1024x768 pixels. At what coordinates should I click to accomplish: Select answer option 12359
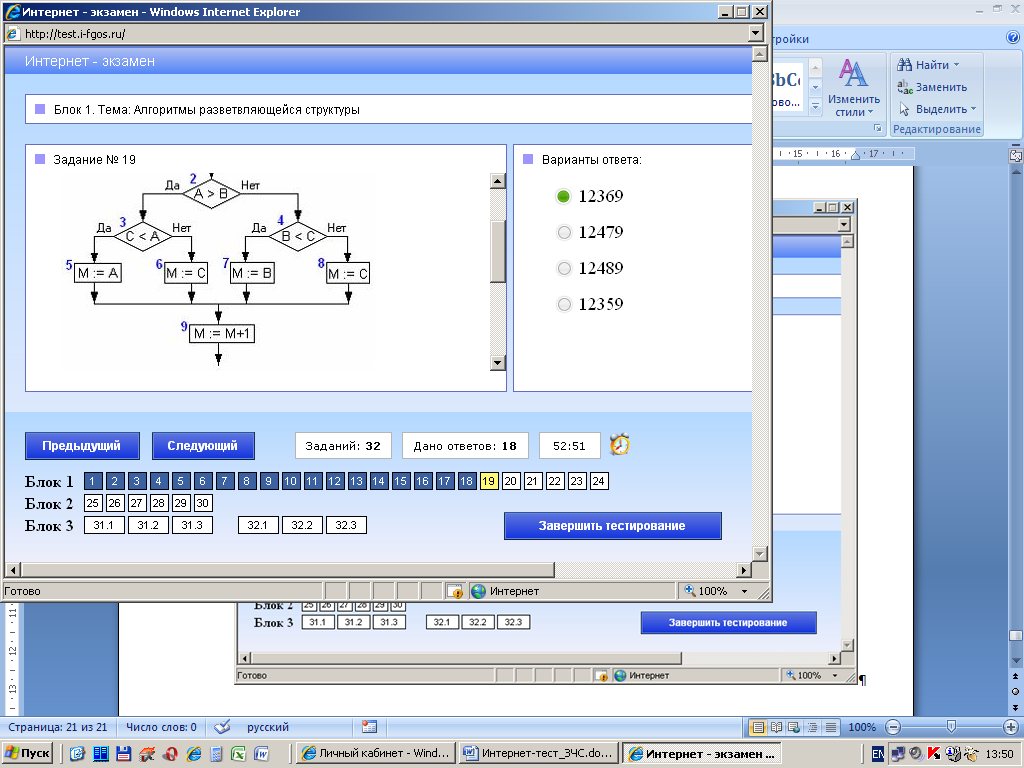pyautogui.click(x=564, y=304)
